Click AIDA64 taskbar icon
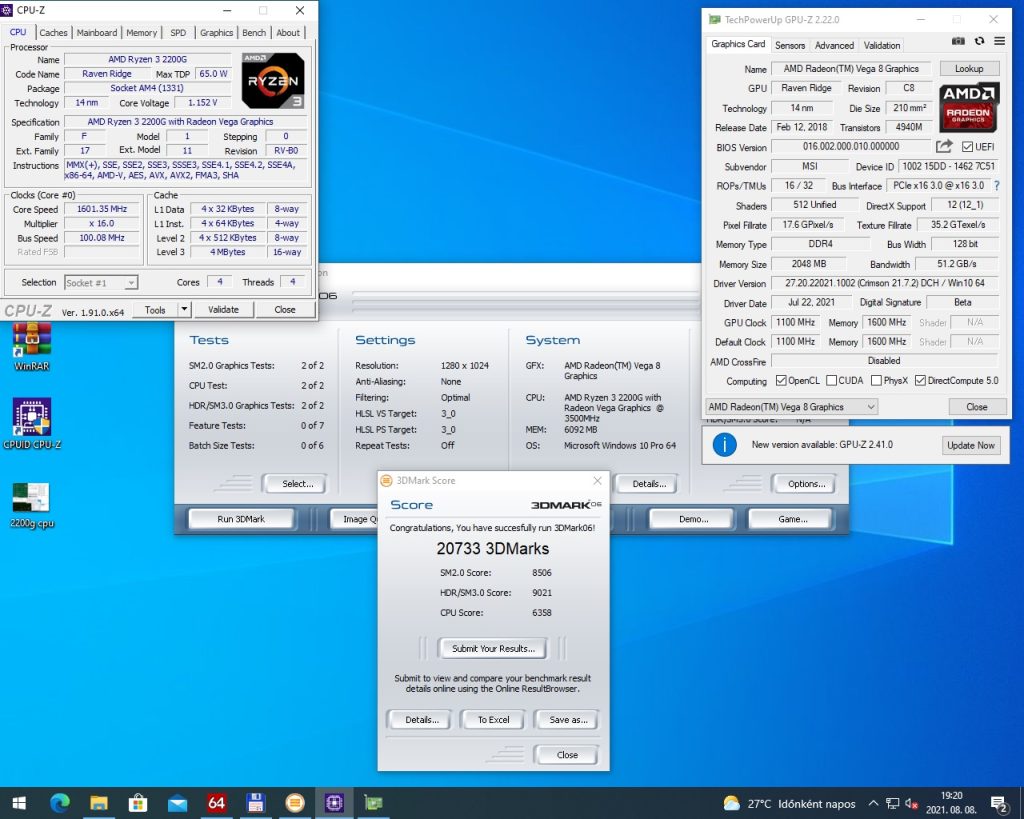Screen dimensions: 1024x819 click(x=216, y=803)
